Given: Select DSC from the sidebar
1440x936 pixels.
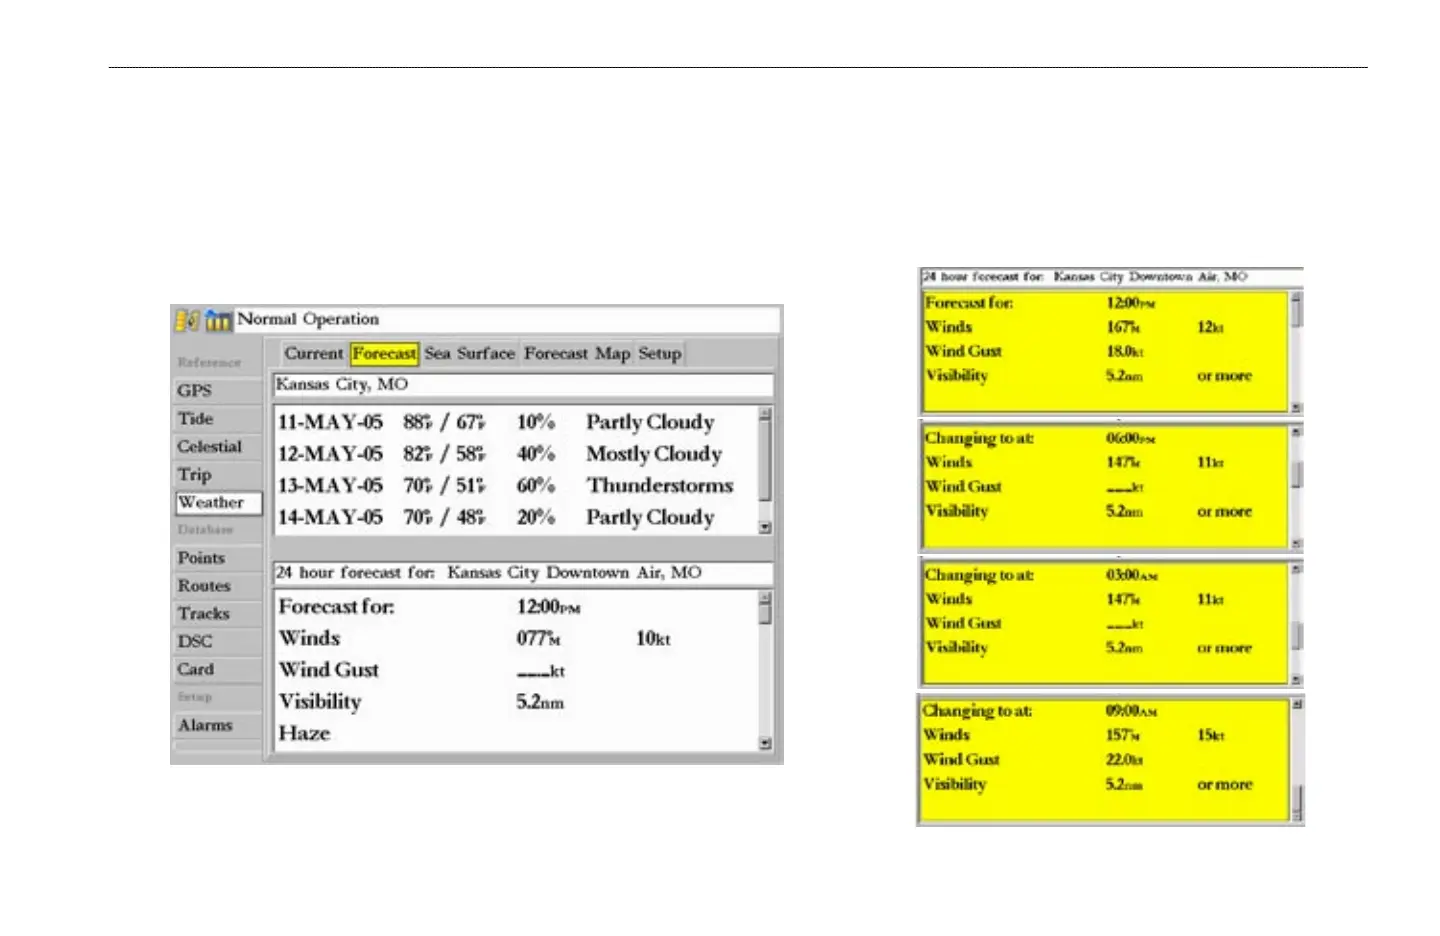Looking at the screenshot, I should (218, 641).
